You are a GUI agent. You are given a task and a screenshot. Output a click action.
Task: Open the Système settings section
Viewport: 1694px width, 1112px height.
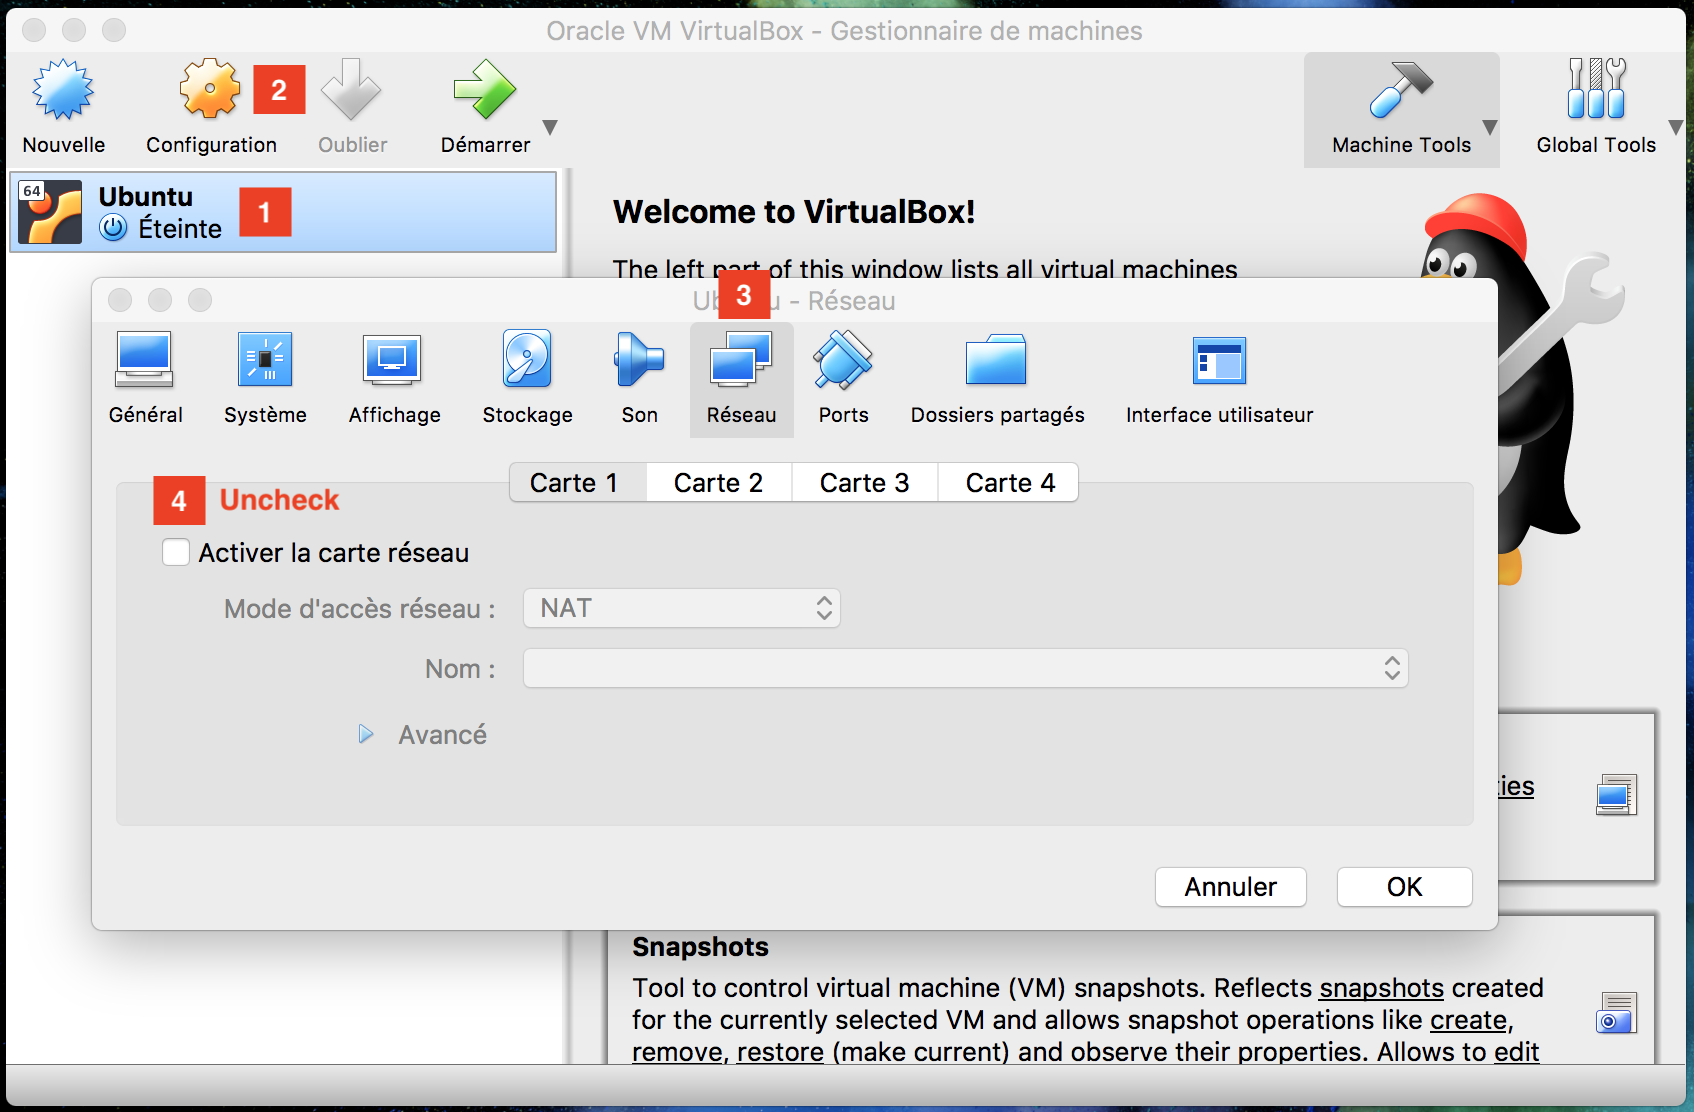tap(265, 380)
